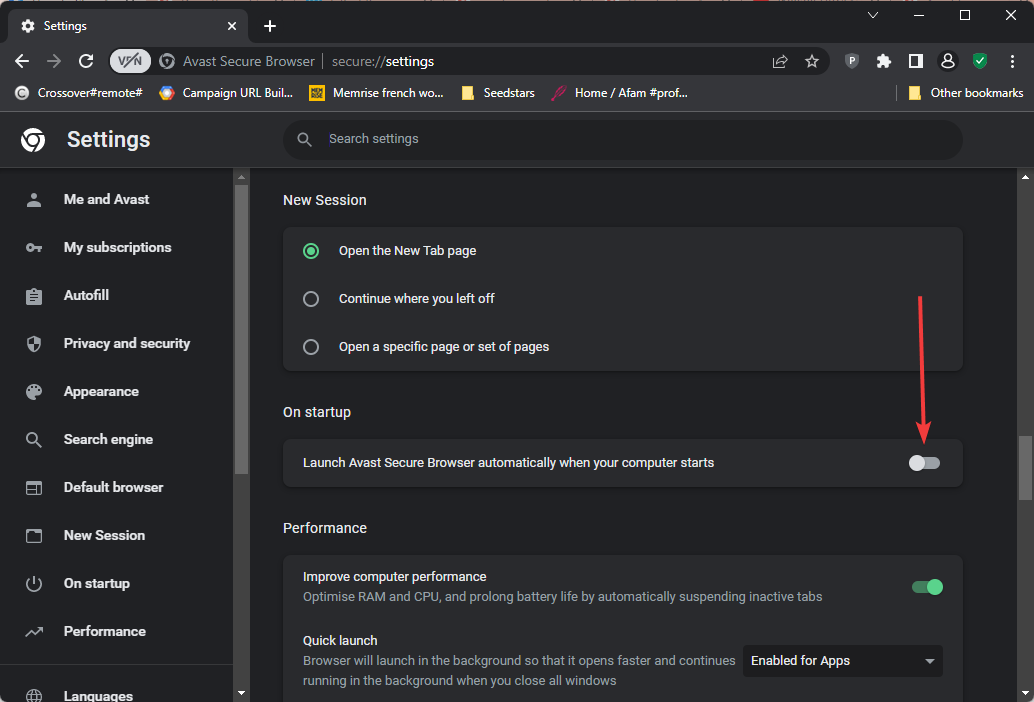The width and height of the screenshot is (1034, 702).
Task: Click the address bar URL secure://settings
Action: click(382, 61)
